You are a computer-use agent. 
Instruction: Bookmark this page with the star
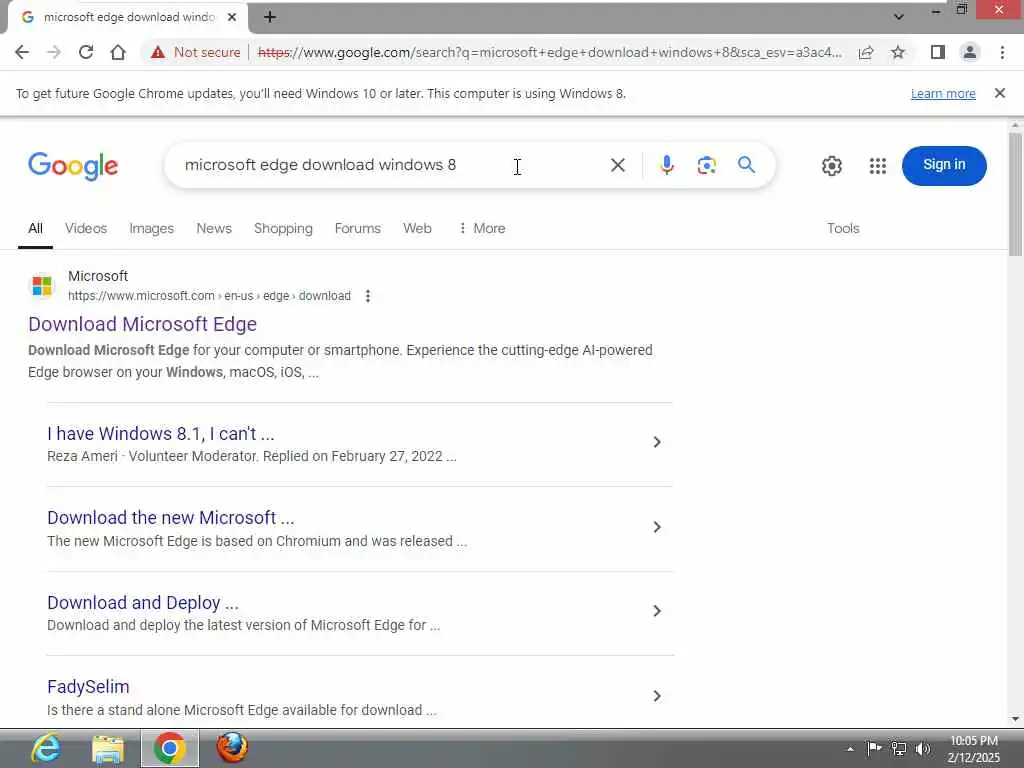pyautogui.click(x=899, y=52)
